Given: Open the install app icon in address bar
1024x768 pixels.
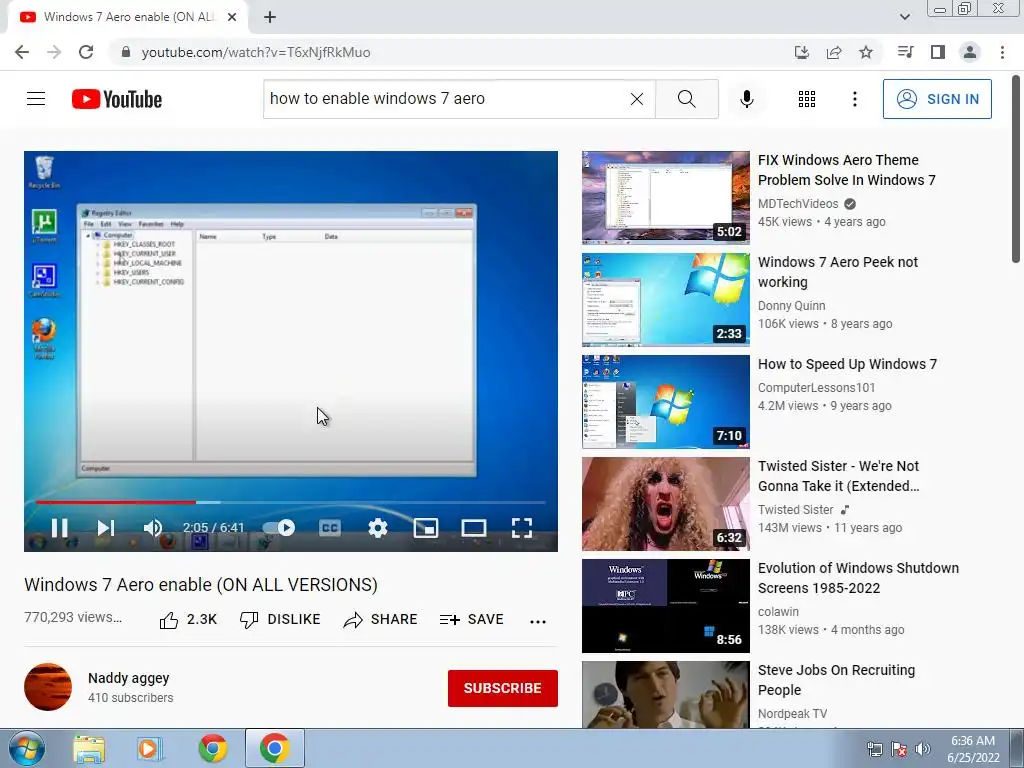Looking at the screenshot, I should [801, 52].
